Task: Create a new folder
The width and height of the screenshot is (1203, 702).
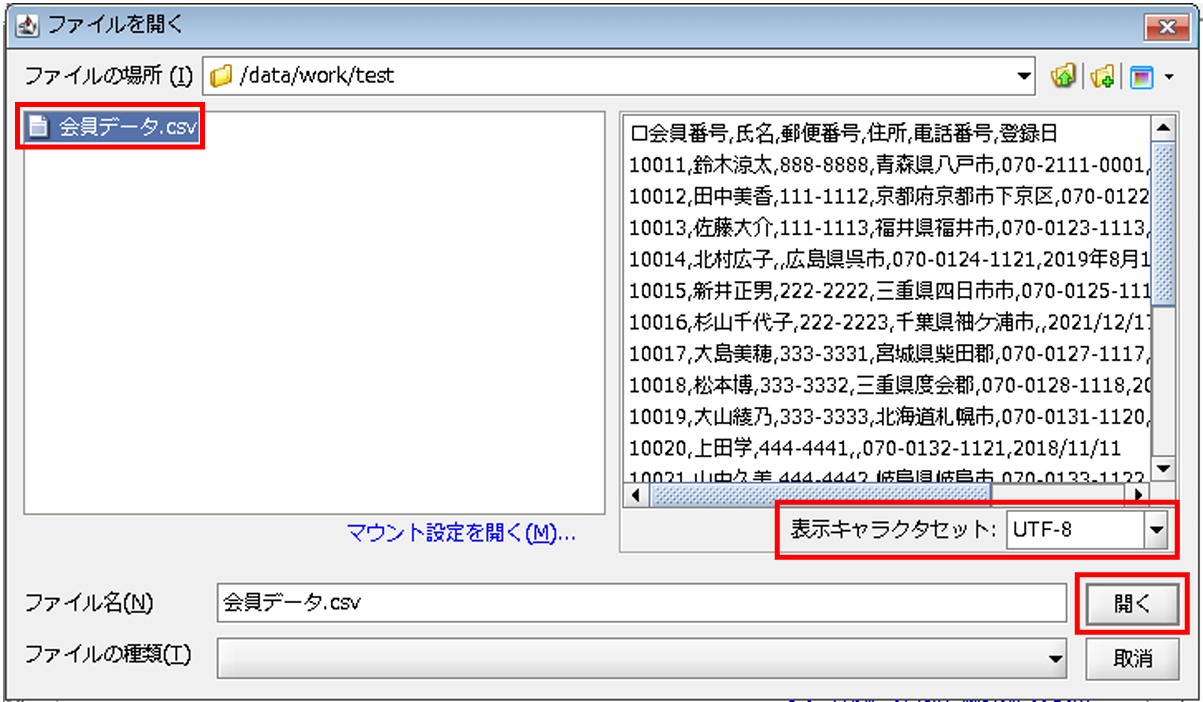Action: [x=1103, y=75]
